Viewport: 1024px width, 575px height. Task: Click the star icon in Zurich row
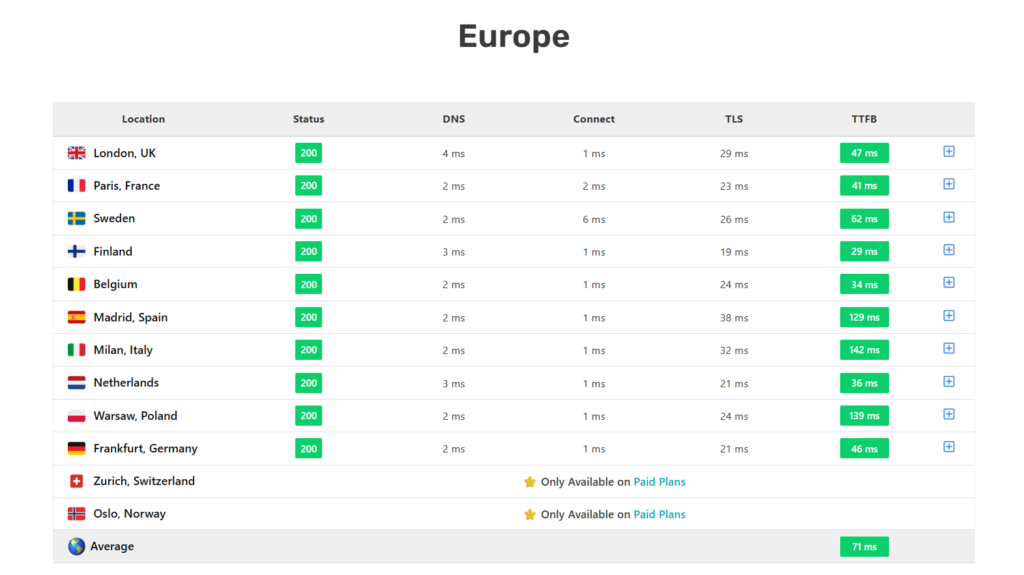tap(530, 482)
